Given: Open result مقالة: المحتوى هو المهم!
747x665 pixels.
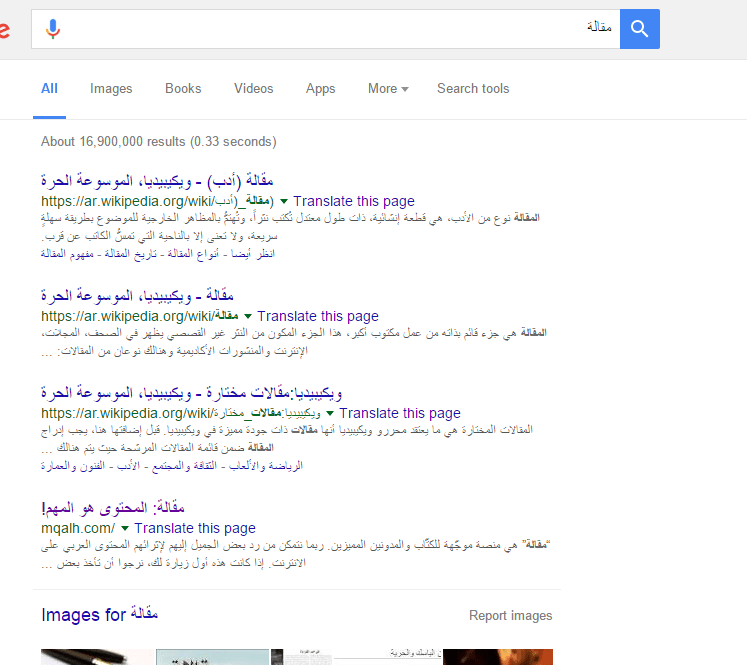Looking at the screenshot, I should (x=113, y=508).
